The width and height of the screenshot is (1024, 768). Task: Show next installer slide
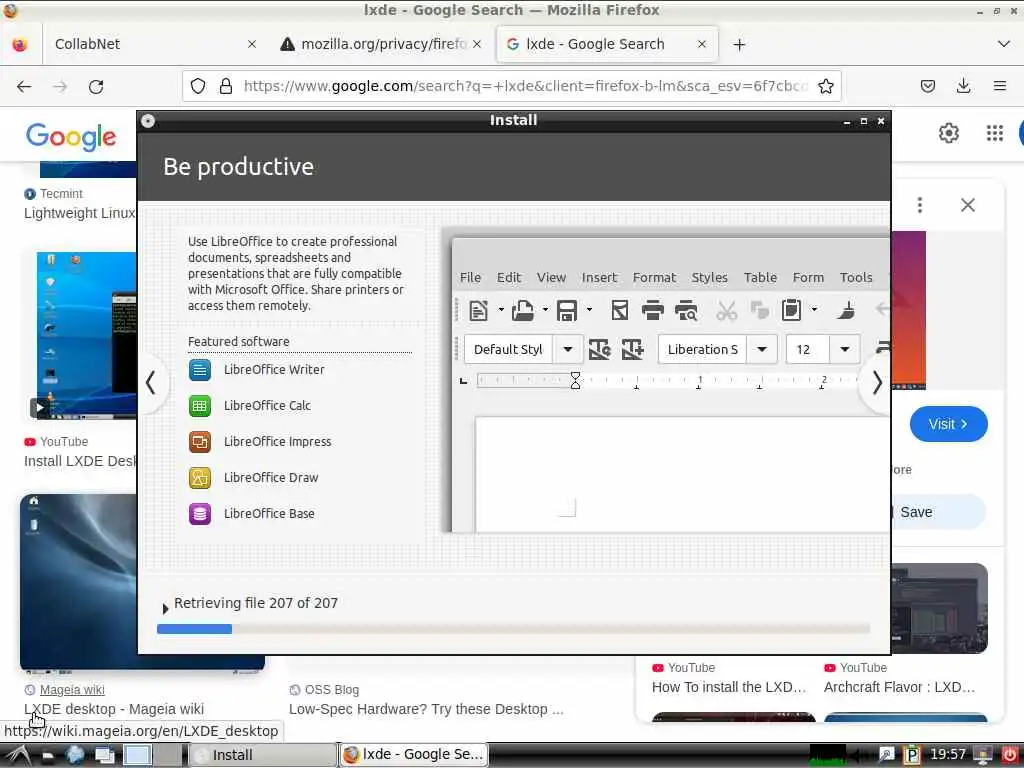[x=877, y=383]
